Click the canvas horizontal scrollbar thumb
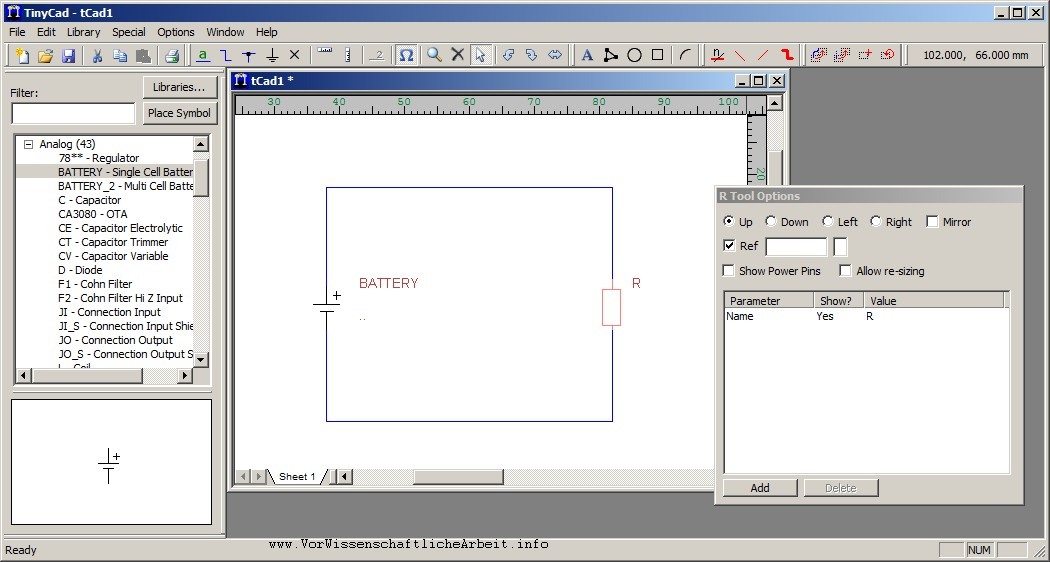This screenshot has height=562, width=1050. [458, 477]
